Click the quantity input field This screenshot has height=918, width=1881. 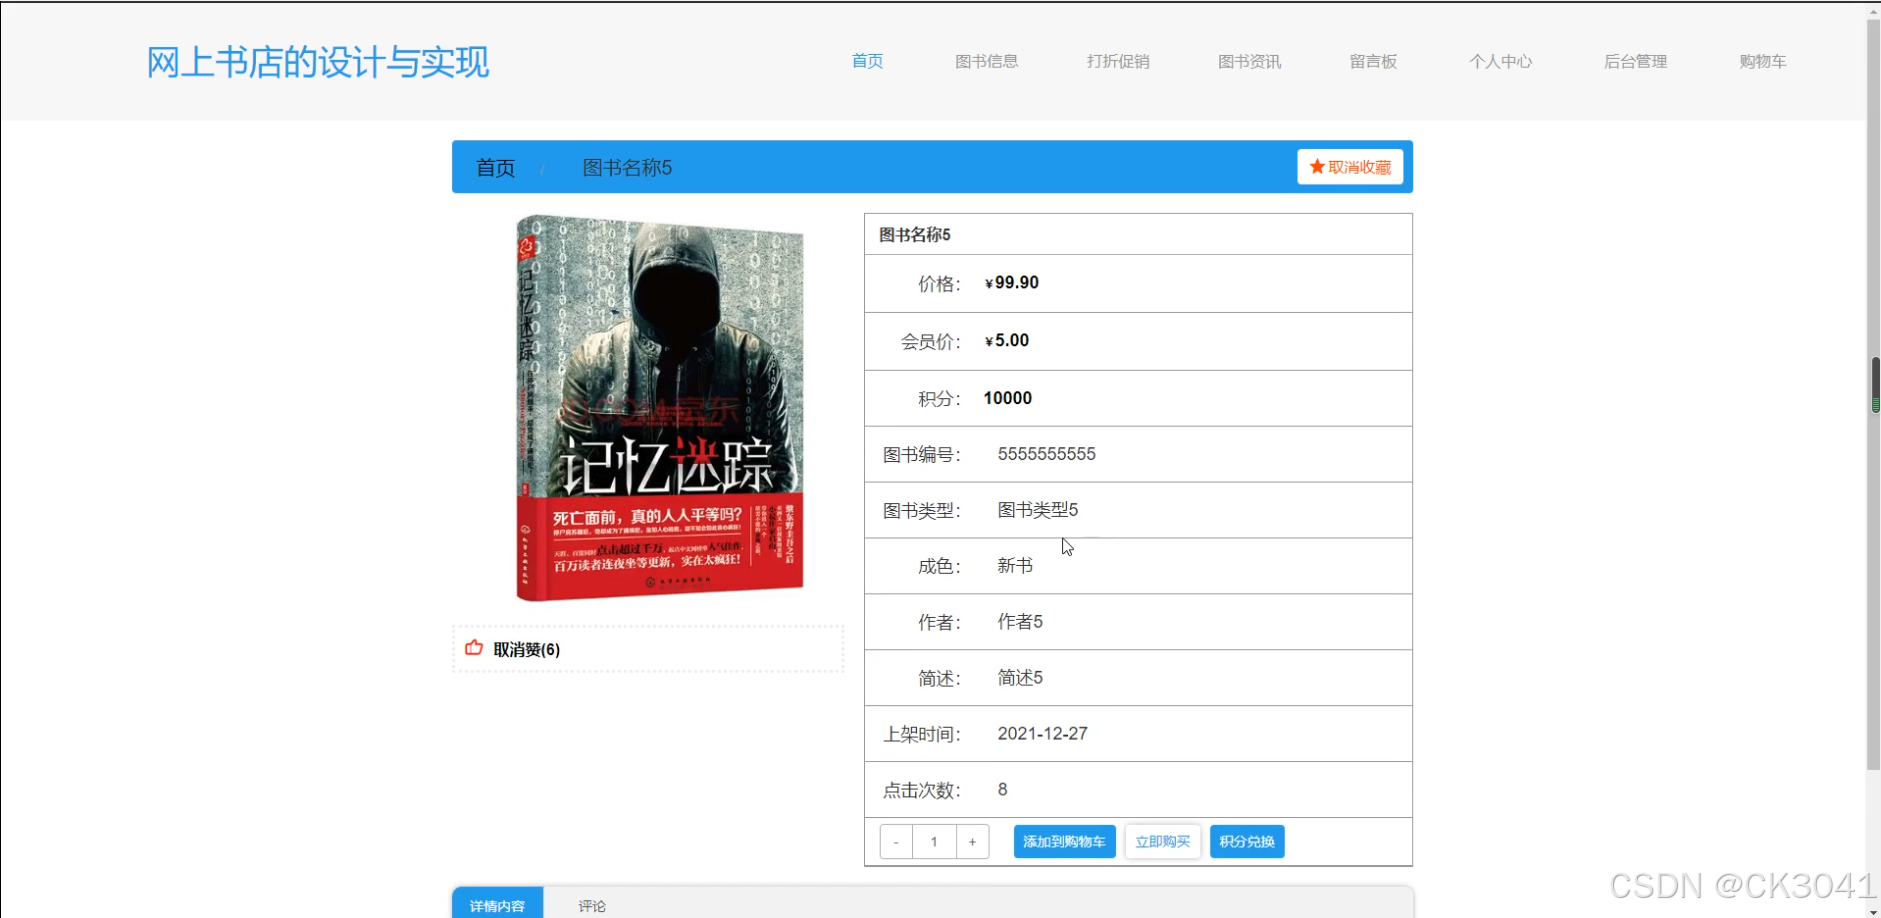point(934,841)
